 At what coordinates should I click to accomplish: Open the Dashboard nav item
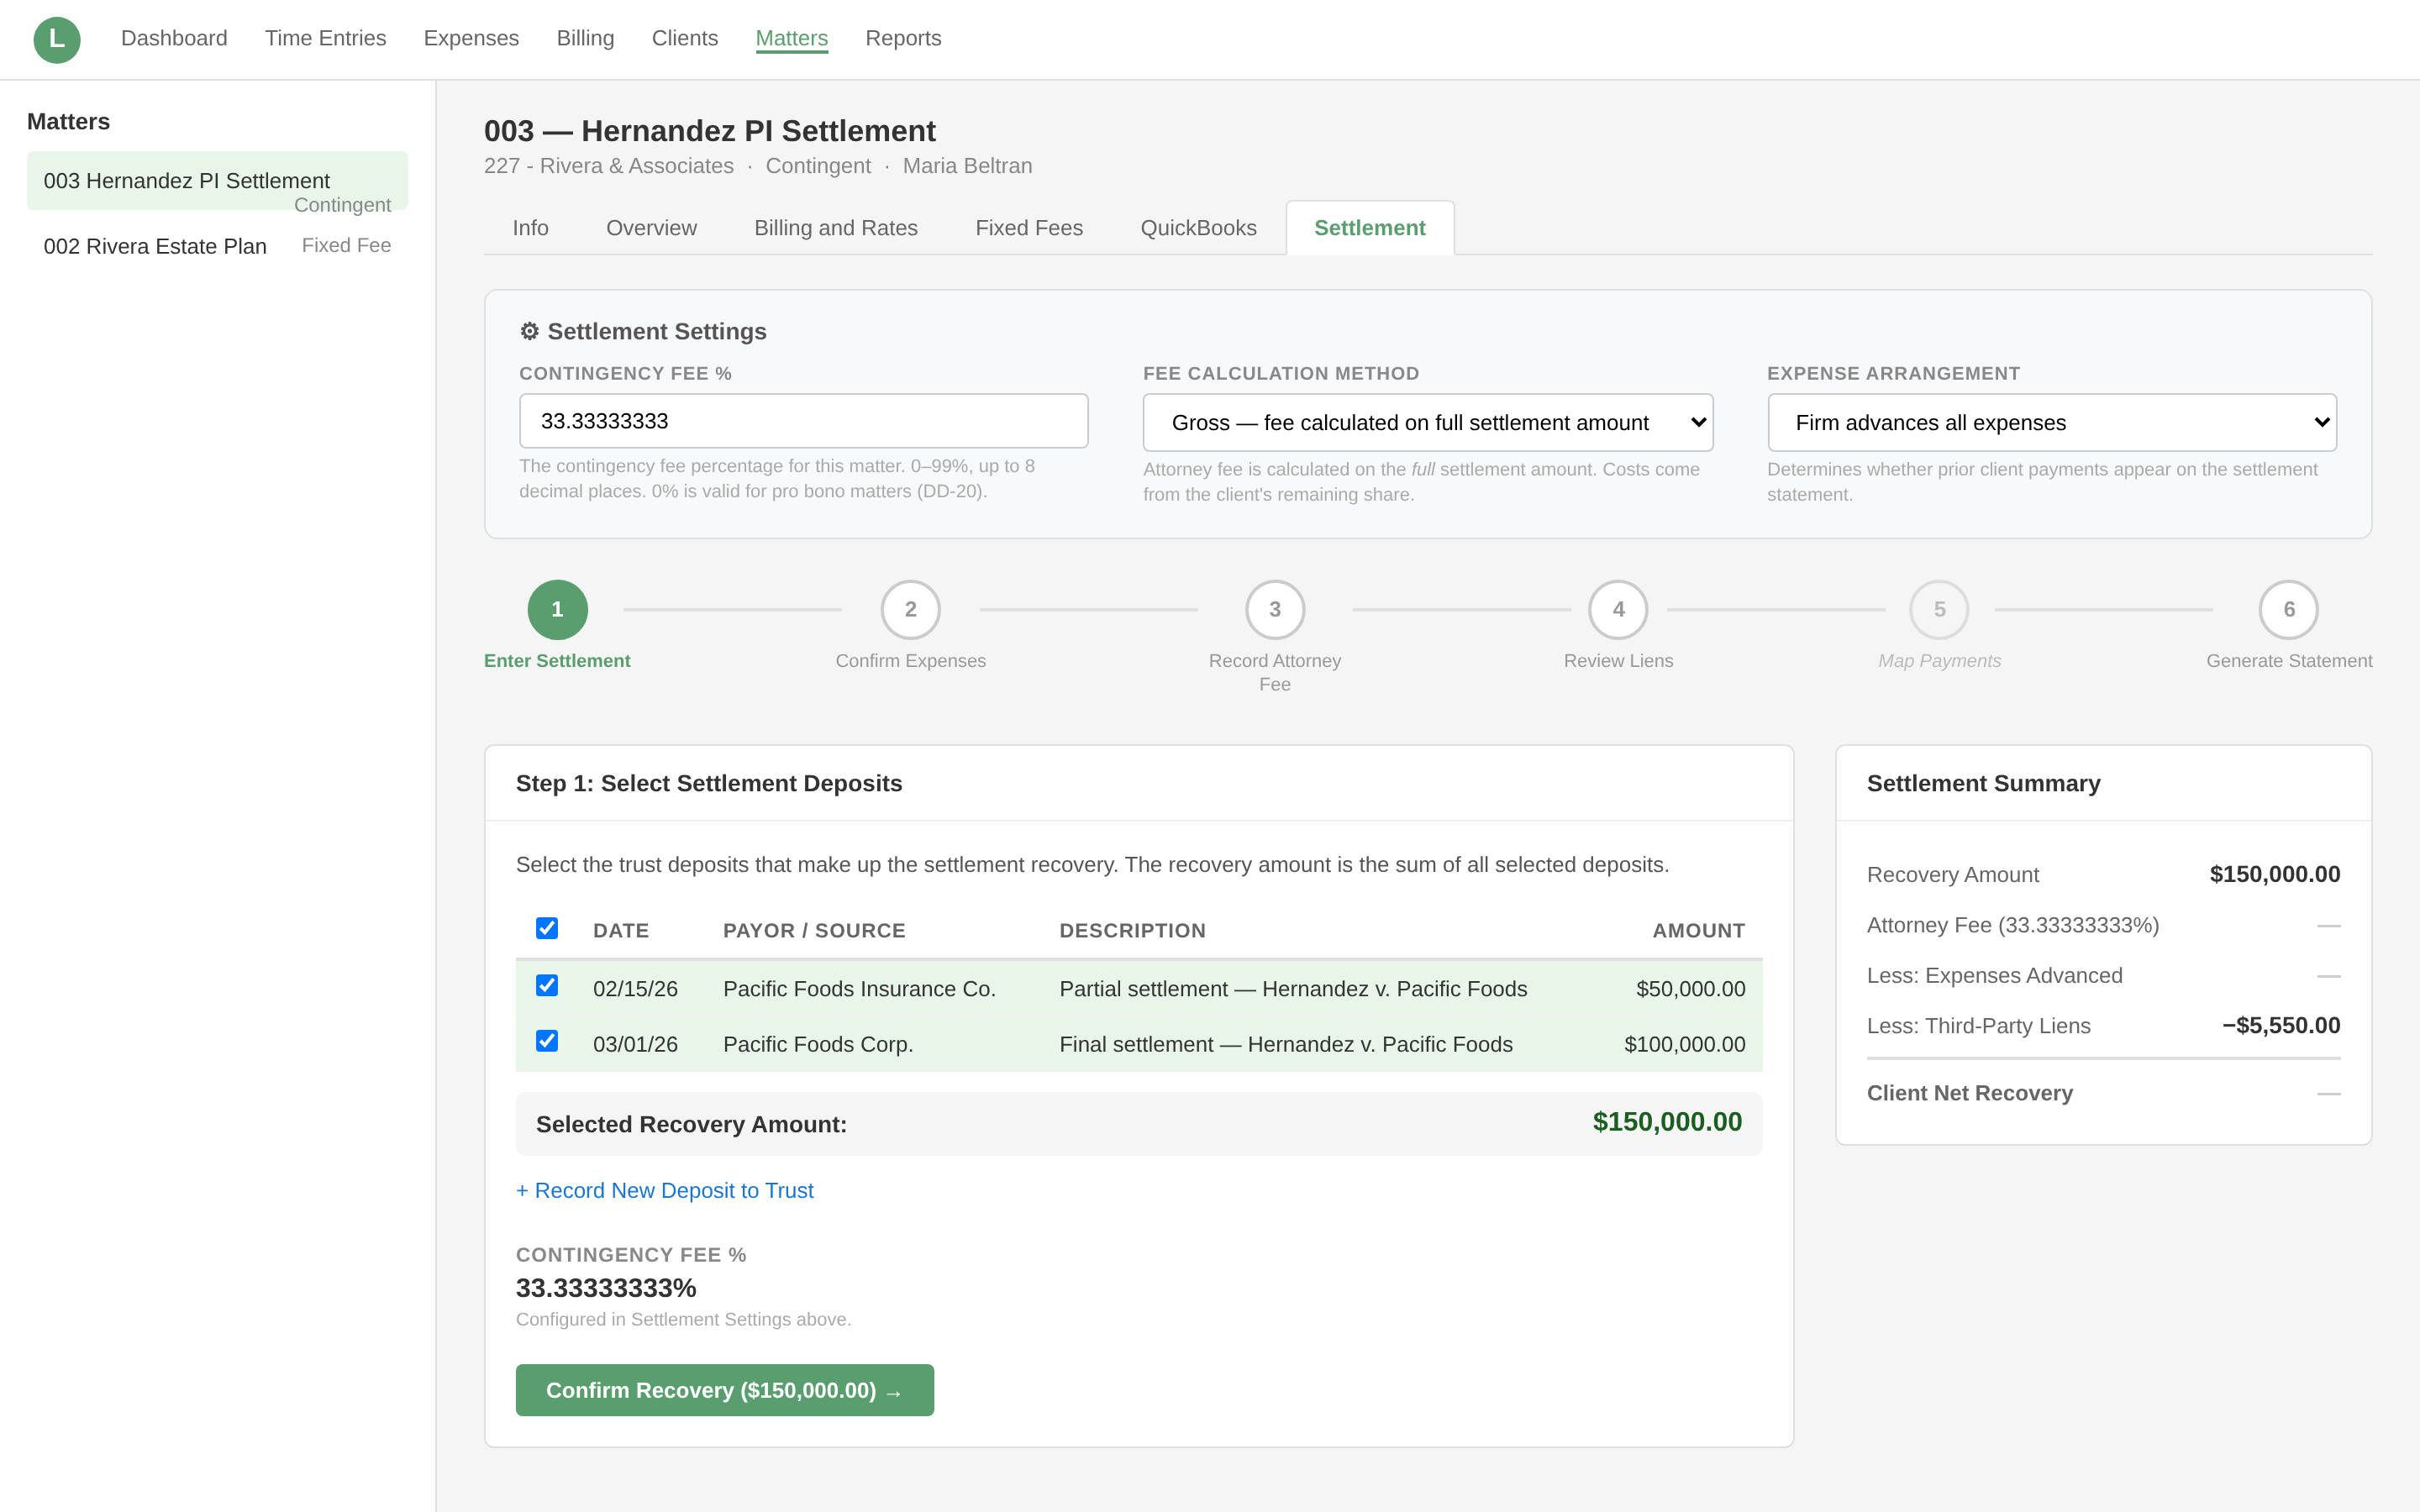(174, 38)
